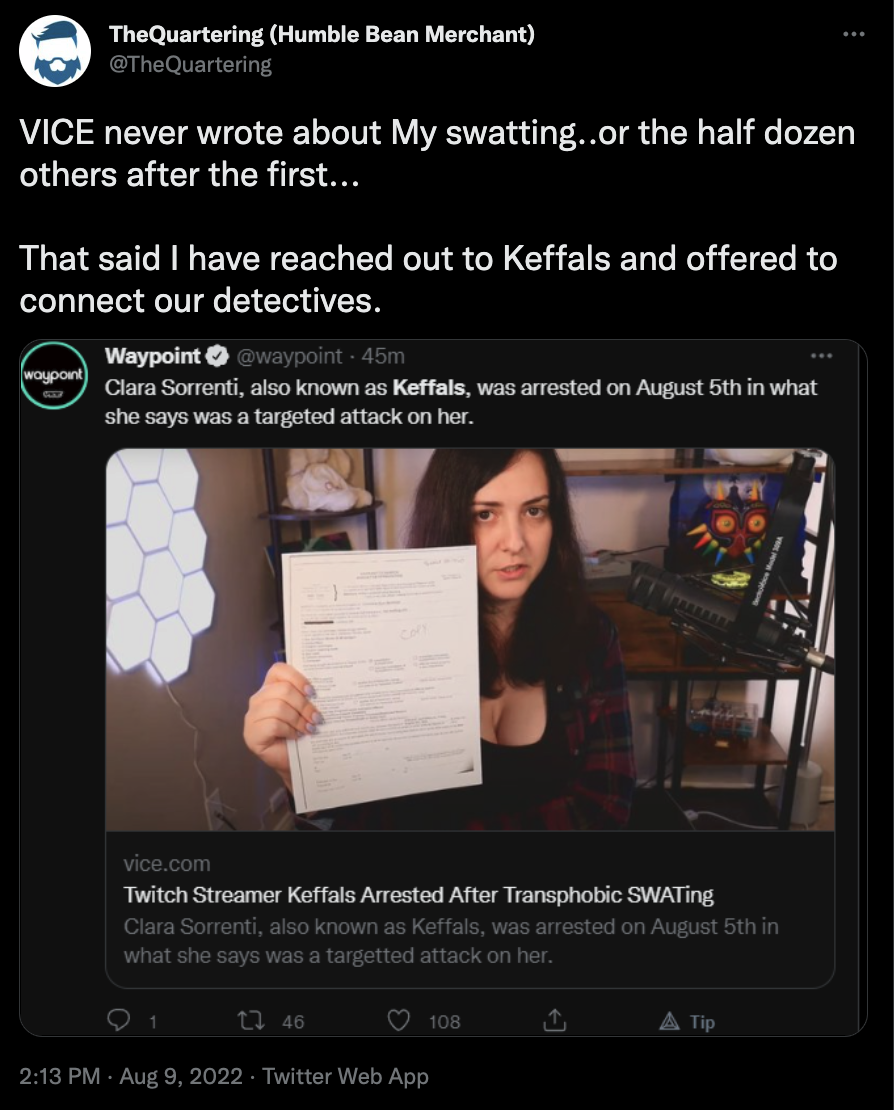Click the Waypoint verified badge
This screenshot has width=894, height=1110.
(x=217, y=356)
